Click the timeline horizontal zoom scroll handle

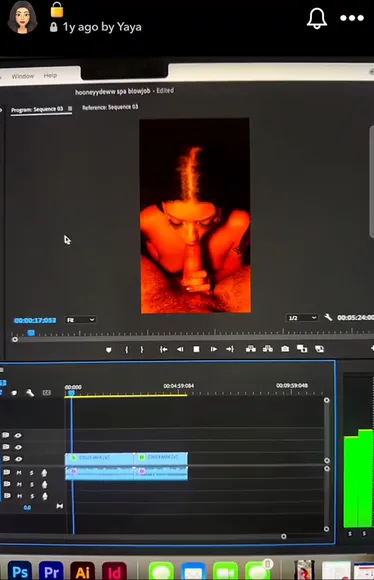tap(284, 536)
